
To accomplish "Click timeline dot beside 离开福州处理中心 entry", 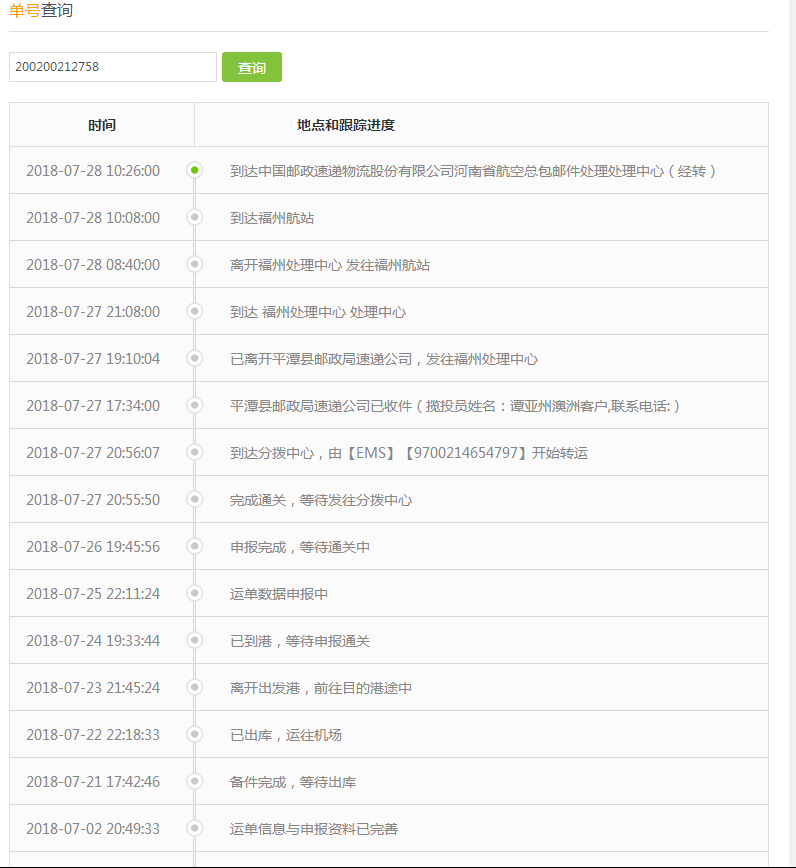I will [195, 264].
